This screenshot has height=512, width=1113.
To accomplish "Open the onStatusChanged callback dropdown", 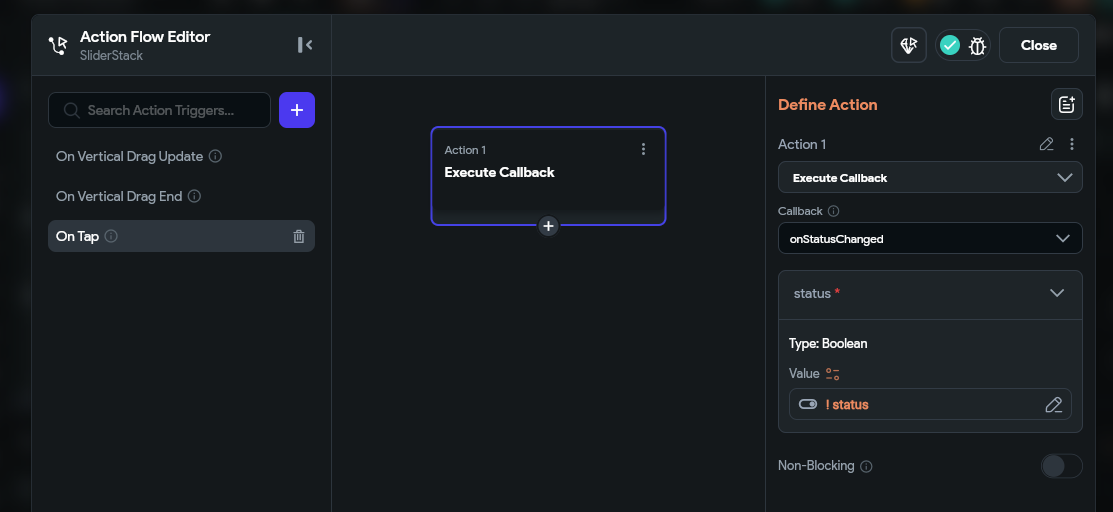I will click(x=930, y=239).
